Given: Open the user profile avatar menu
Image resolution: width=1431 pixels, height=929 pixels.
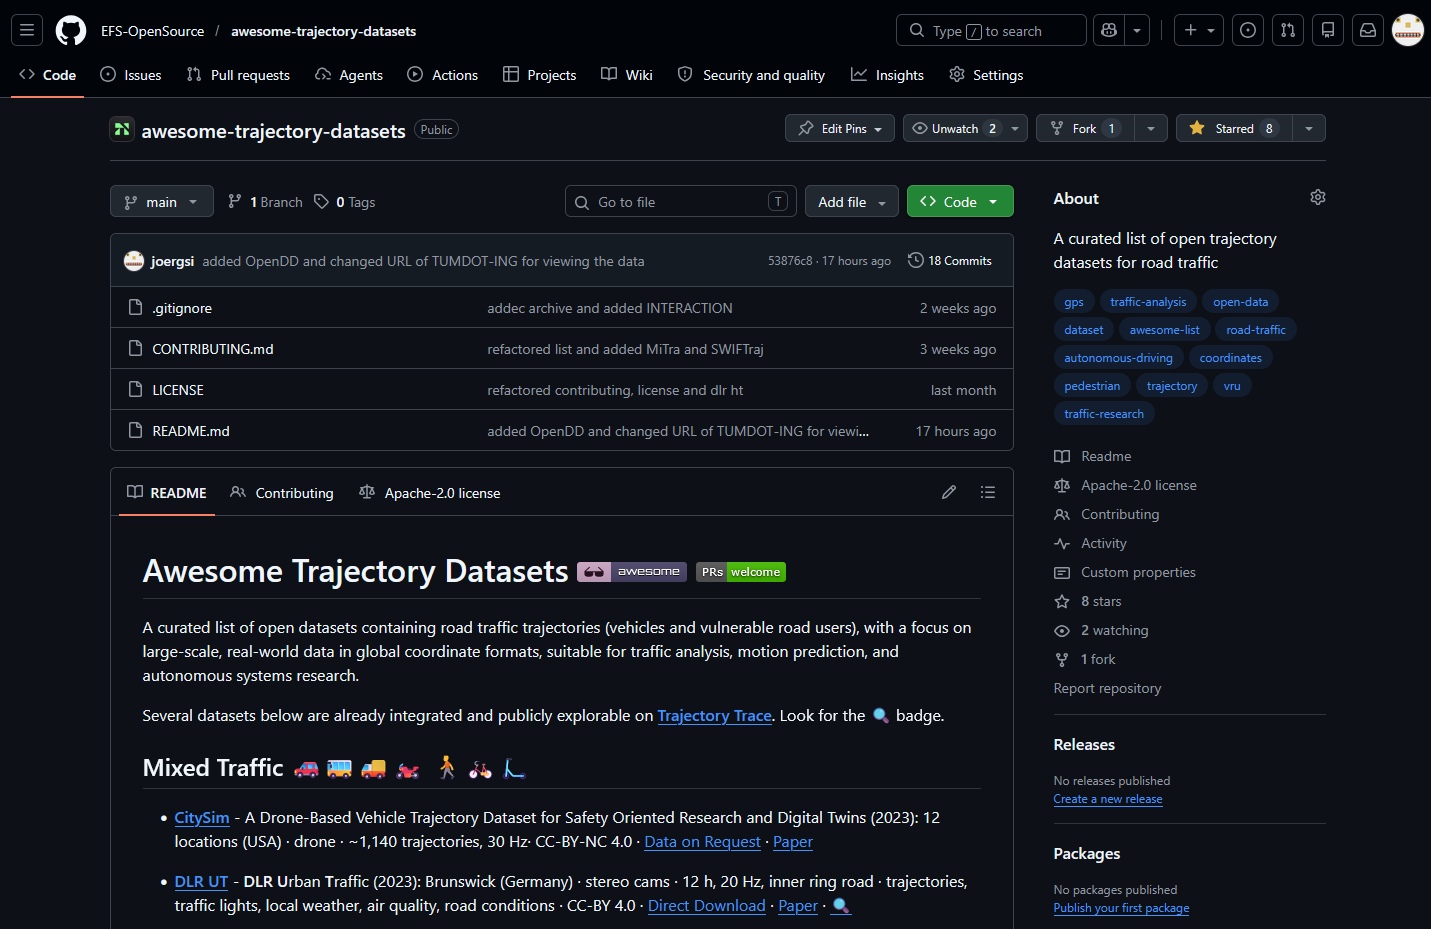Looking at the screenshot, I should point(1408,30).
